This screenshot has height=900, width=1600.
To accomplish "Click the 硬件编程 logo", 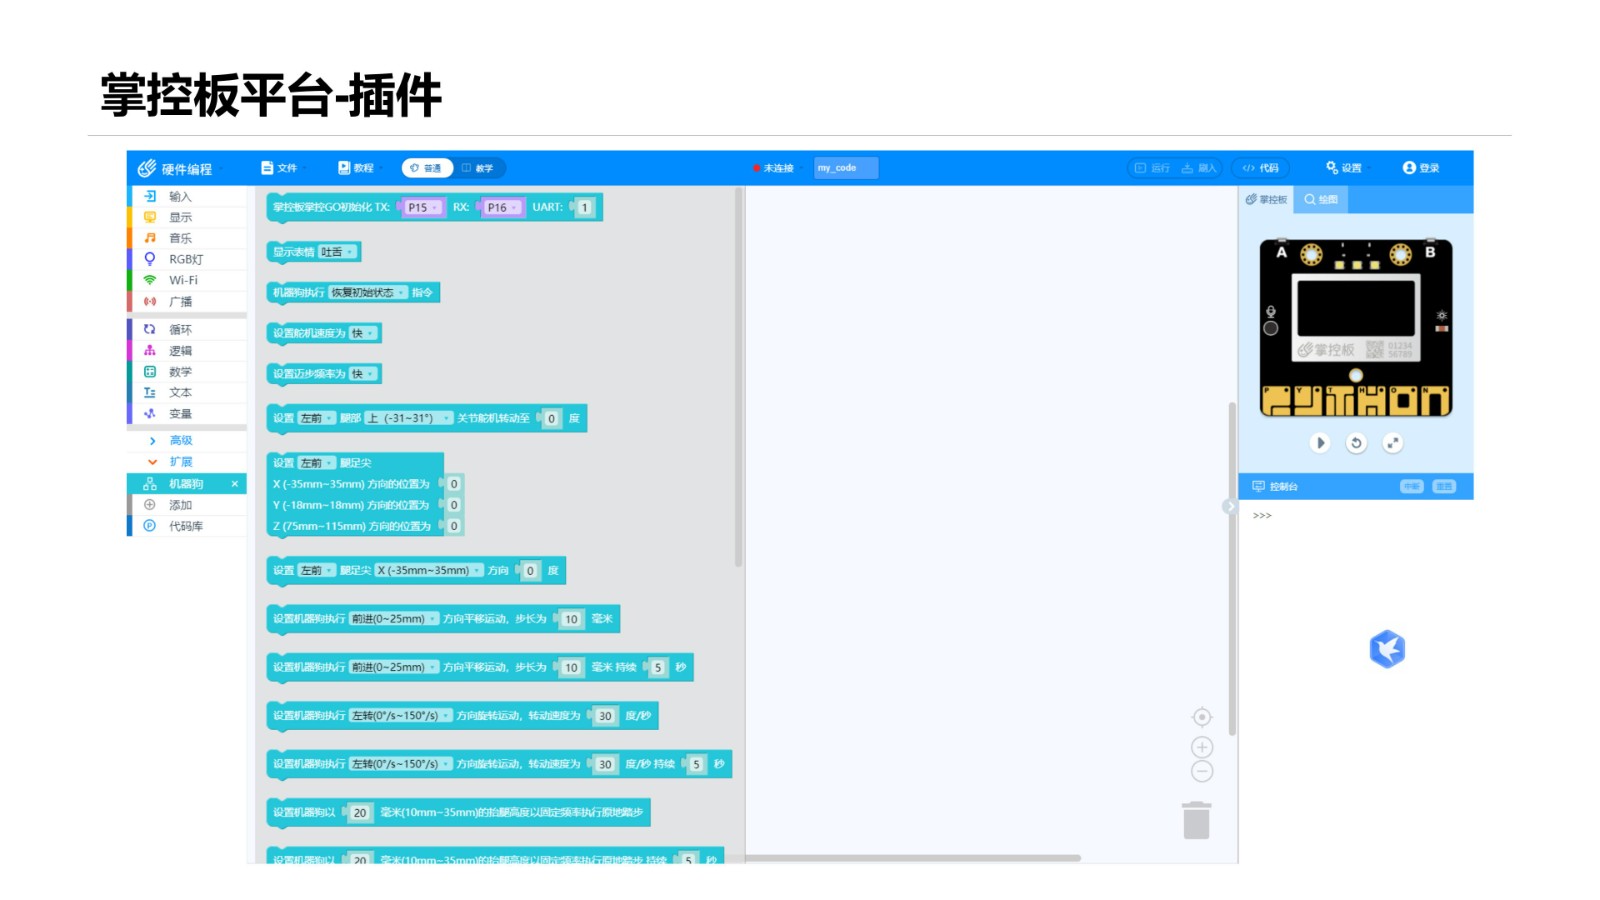I will coord(175,168).
